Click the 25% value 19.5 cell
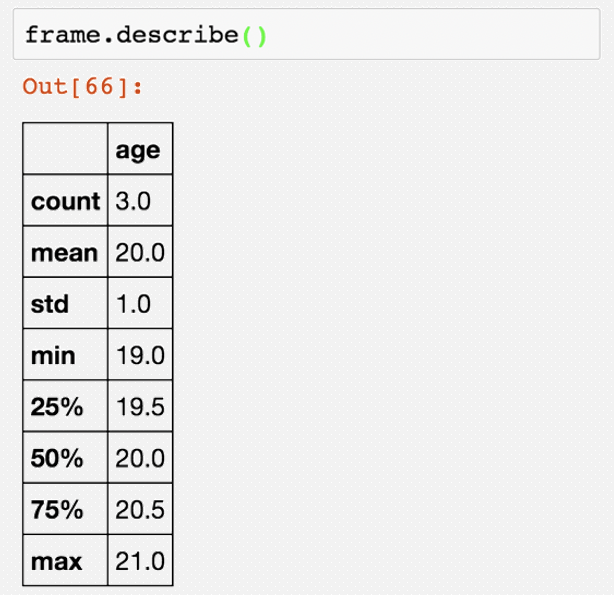 pos(139,407)
